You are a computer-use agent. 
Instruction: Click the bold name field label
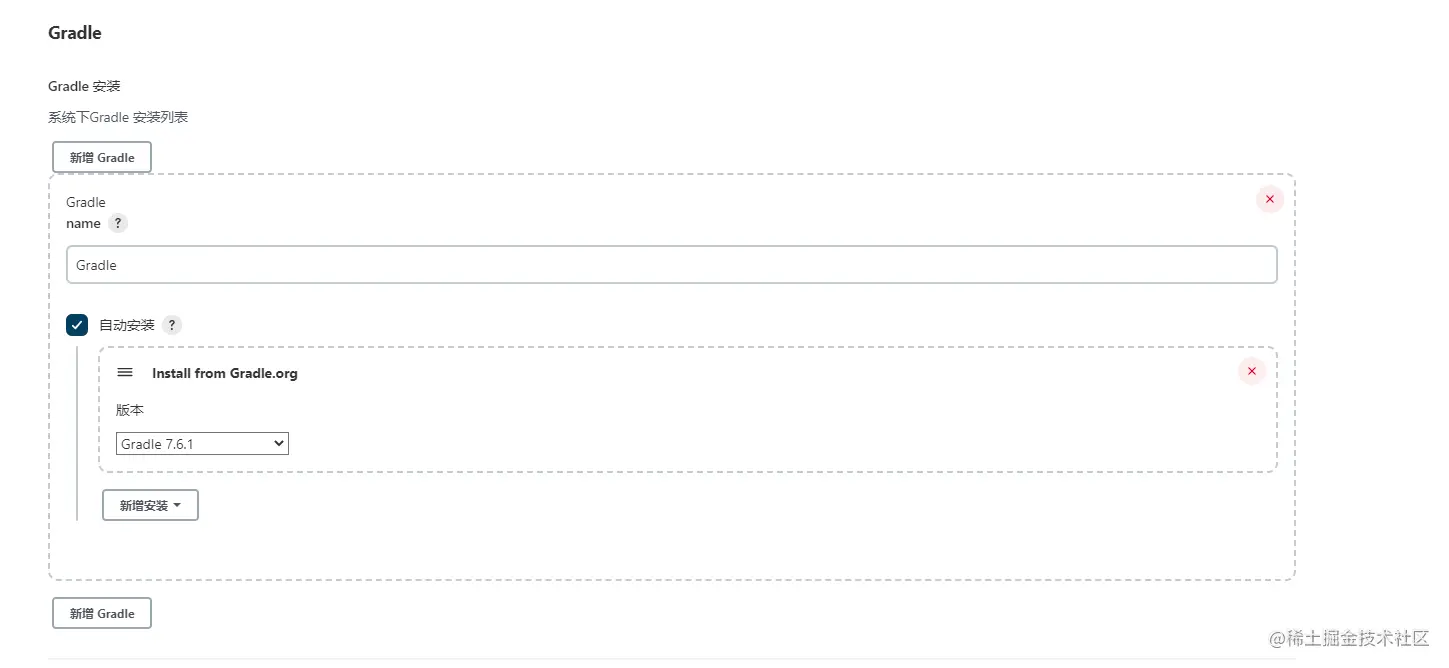(x=83, y=223)
